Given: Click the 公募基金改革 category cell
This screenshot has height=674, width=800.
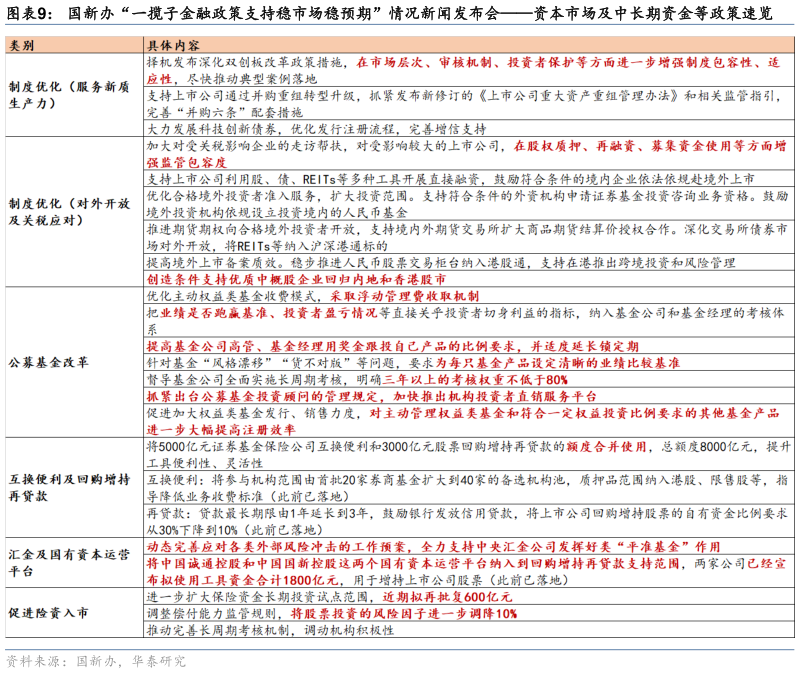Looking at the screenshot, I should click(x=47, y=361).
